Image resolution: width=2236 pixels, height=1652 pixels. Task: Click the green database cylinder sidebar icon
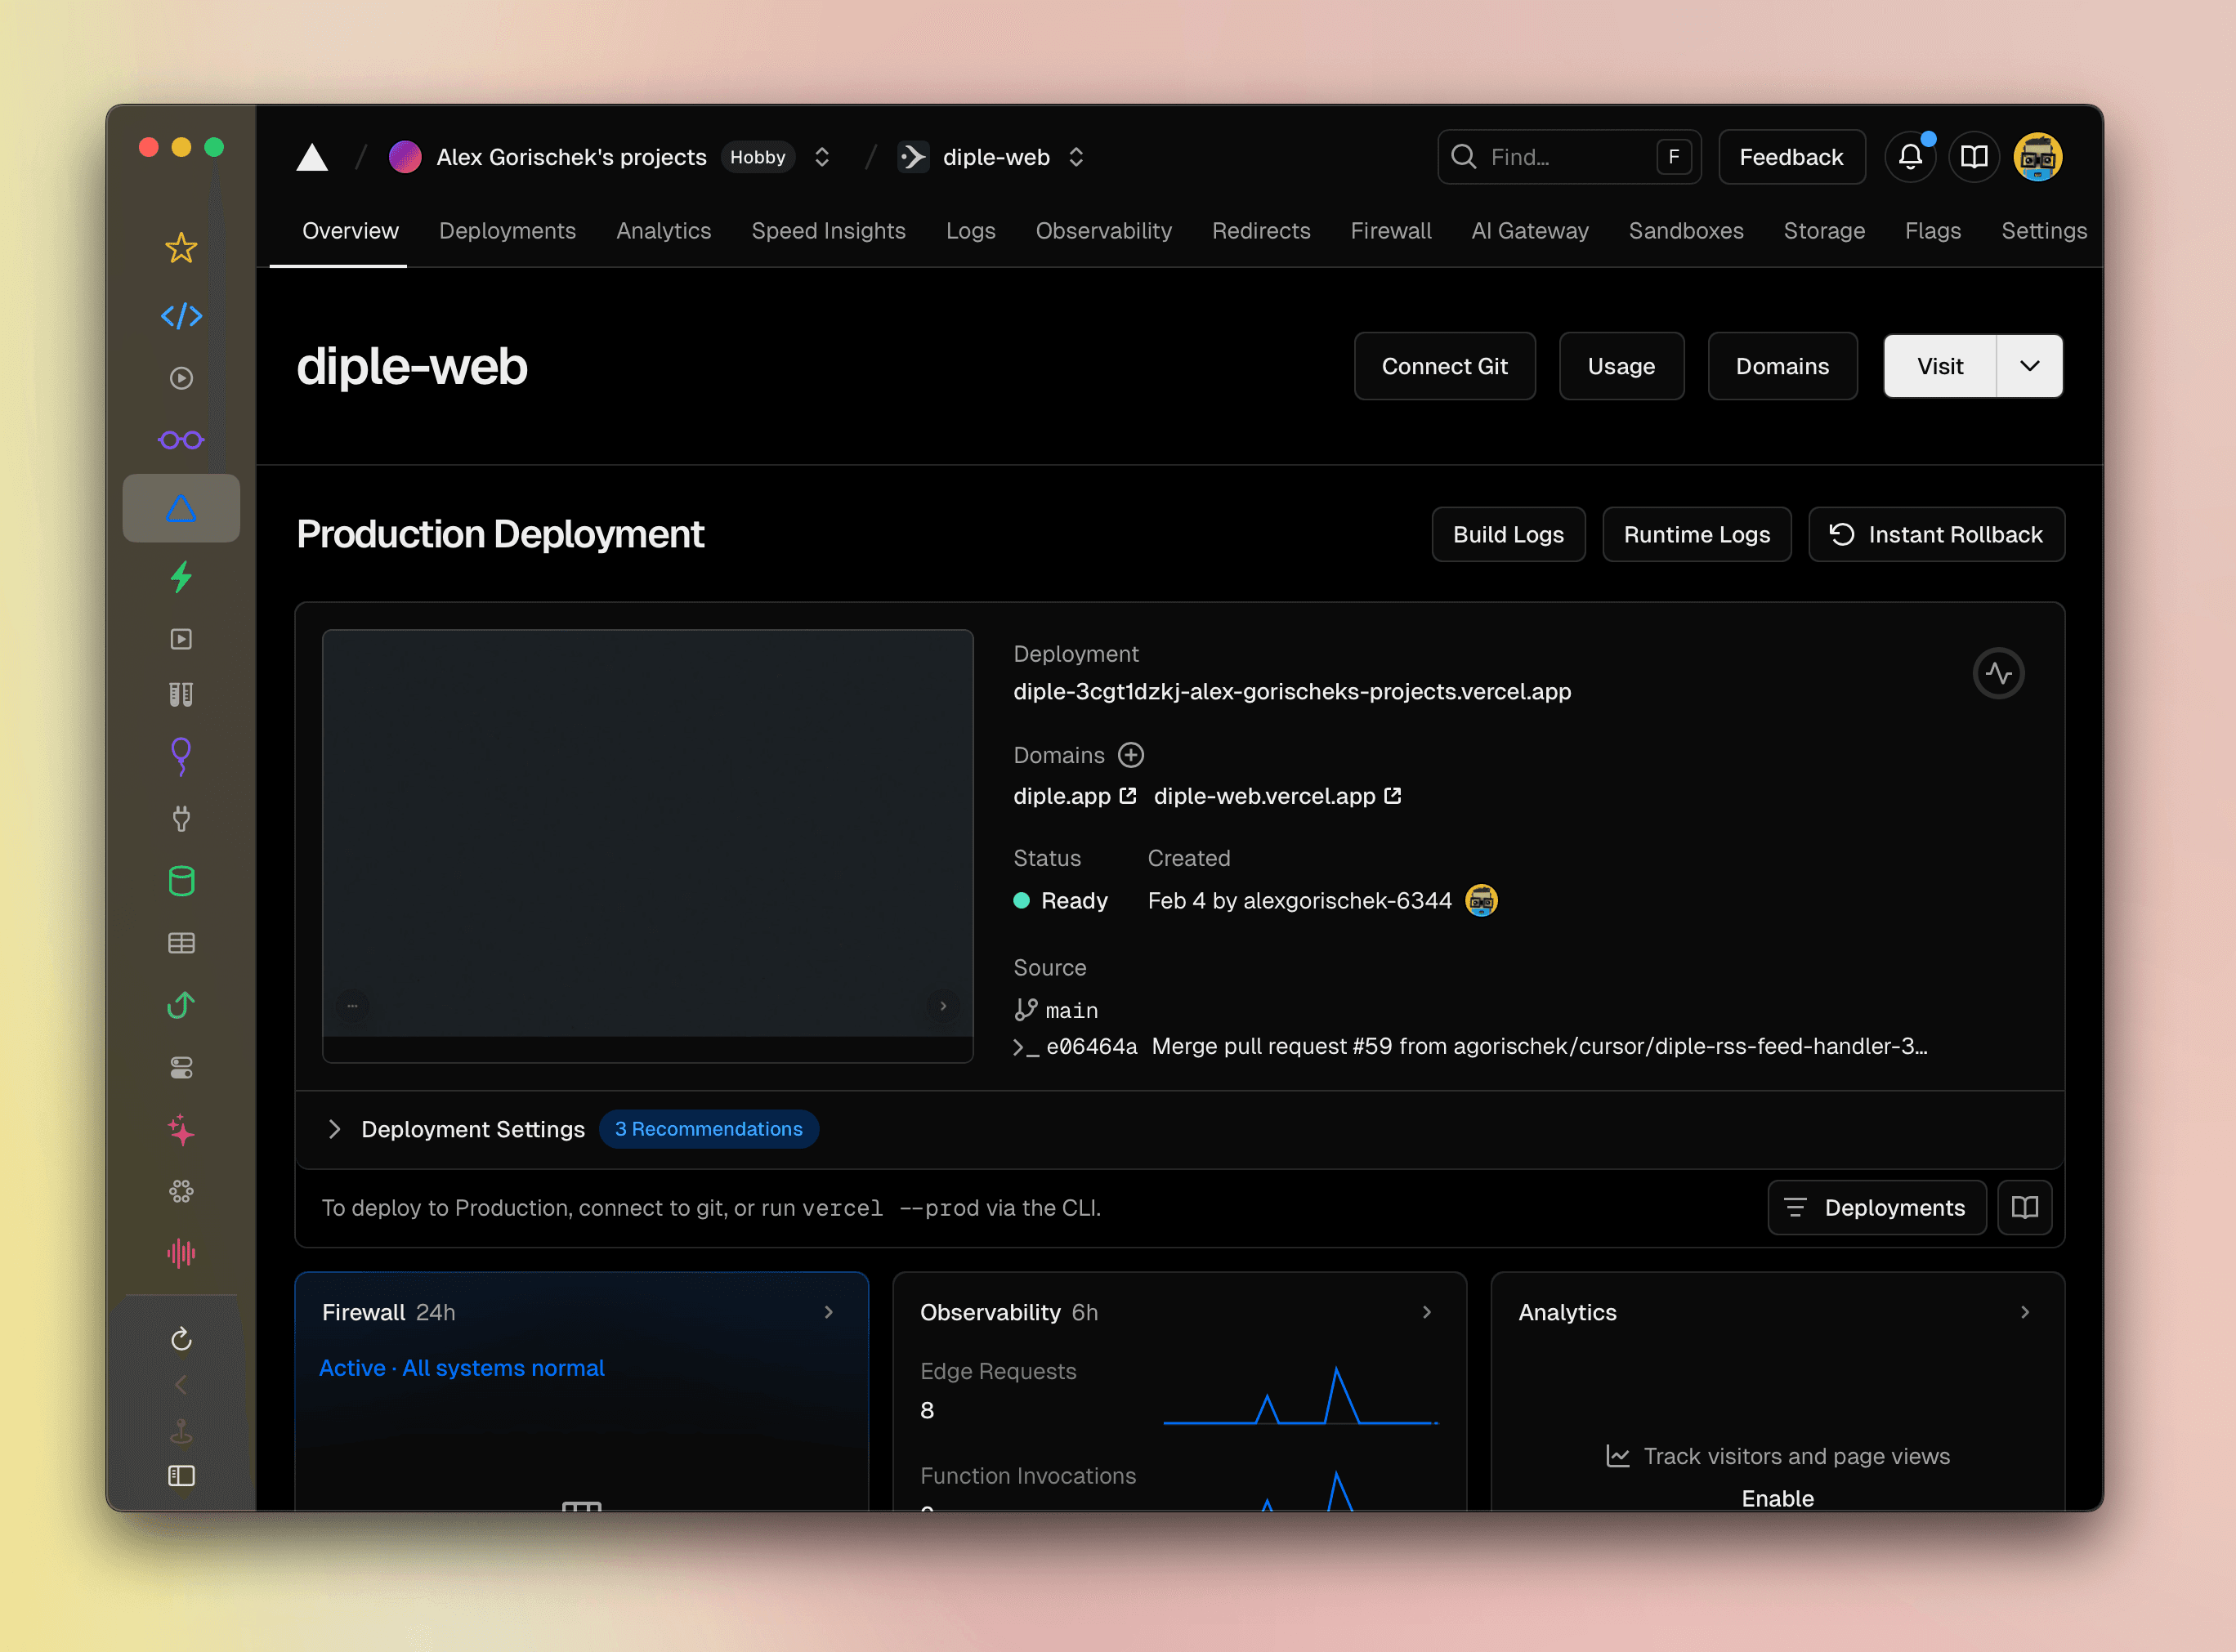click(x=181, y=881)
